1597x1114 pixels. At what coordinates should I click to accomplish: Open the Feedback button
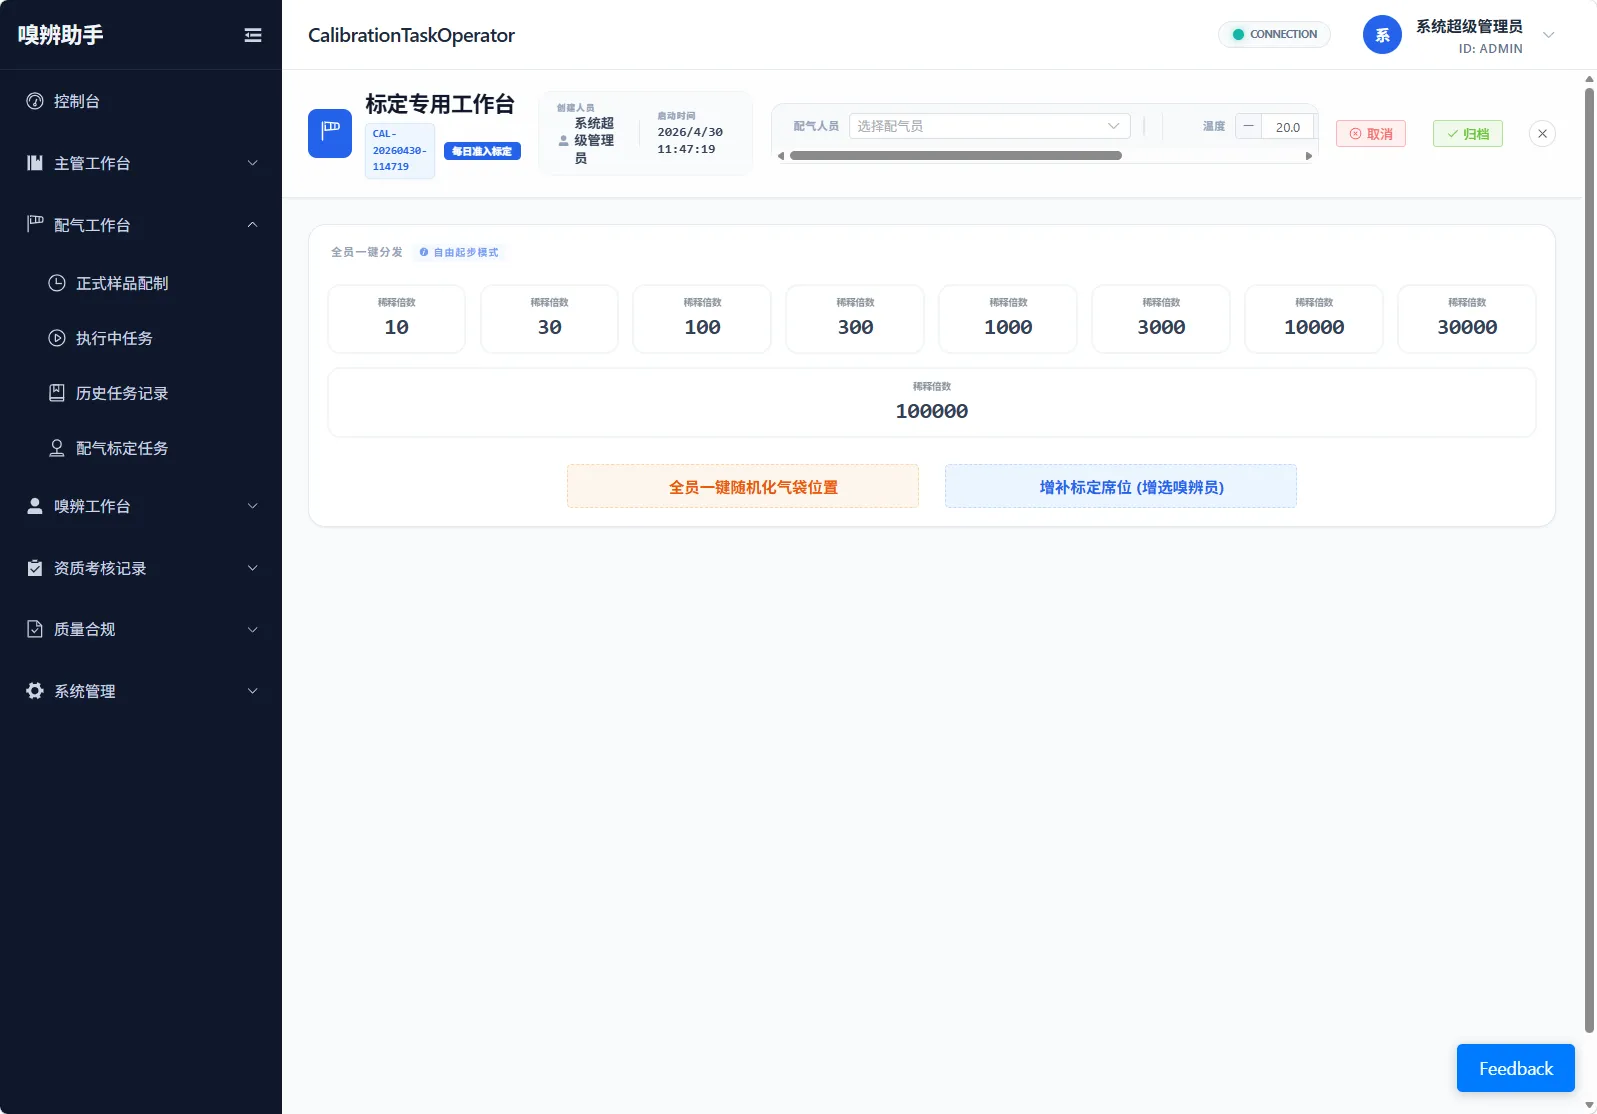click(1516, 1068)
